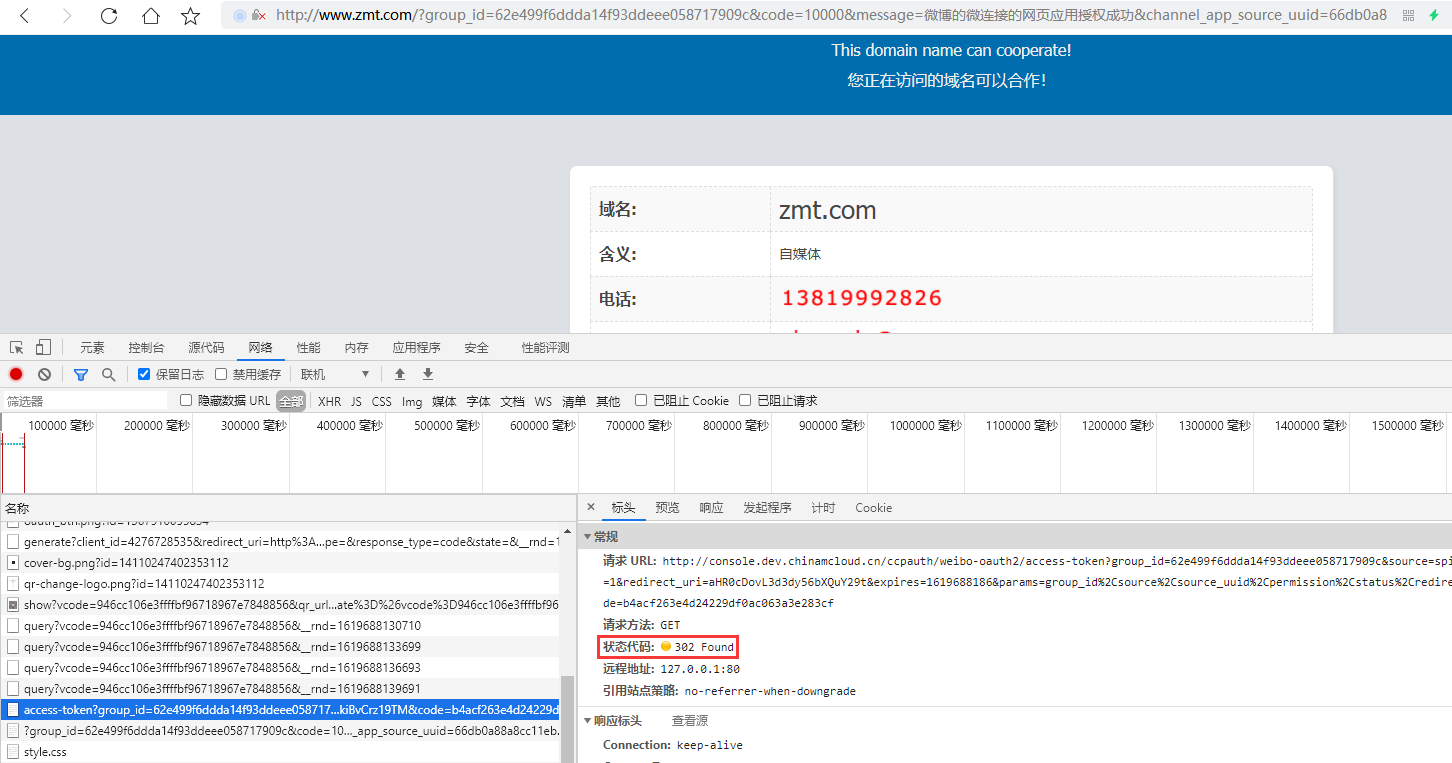The height and width of the screenshot is (763, 1452).
Task: Toggle the blue filter funnel icon
Action: point(81,374)
